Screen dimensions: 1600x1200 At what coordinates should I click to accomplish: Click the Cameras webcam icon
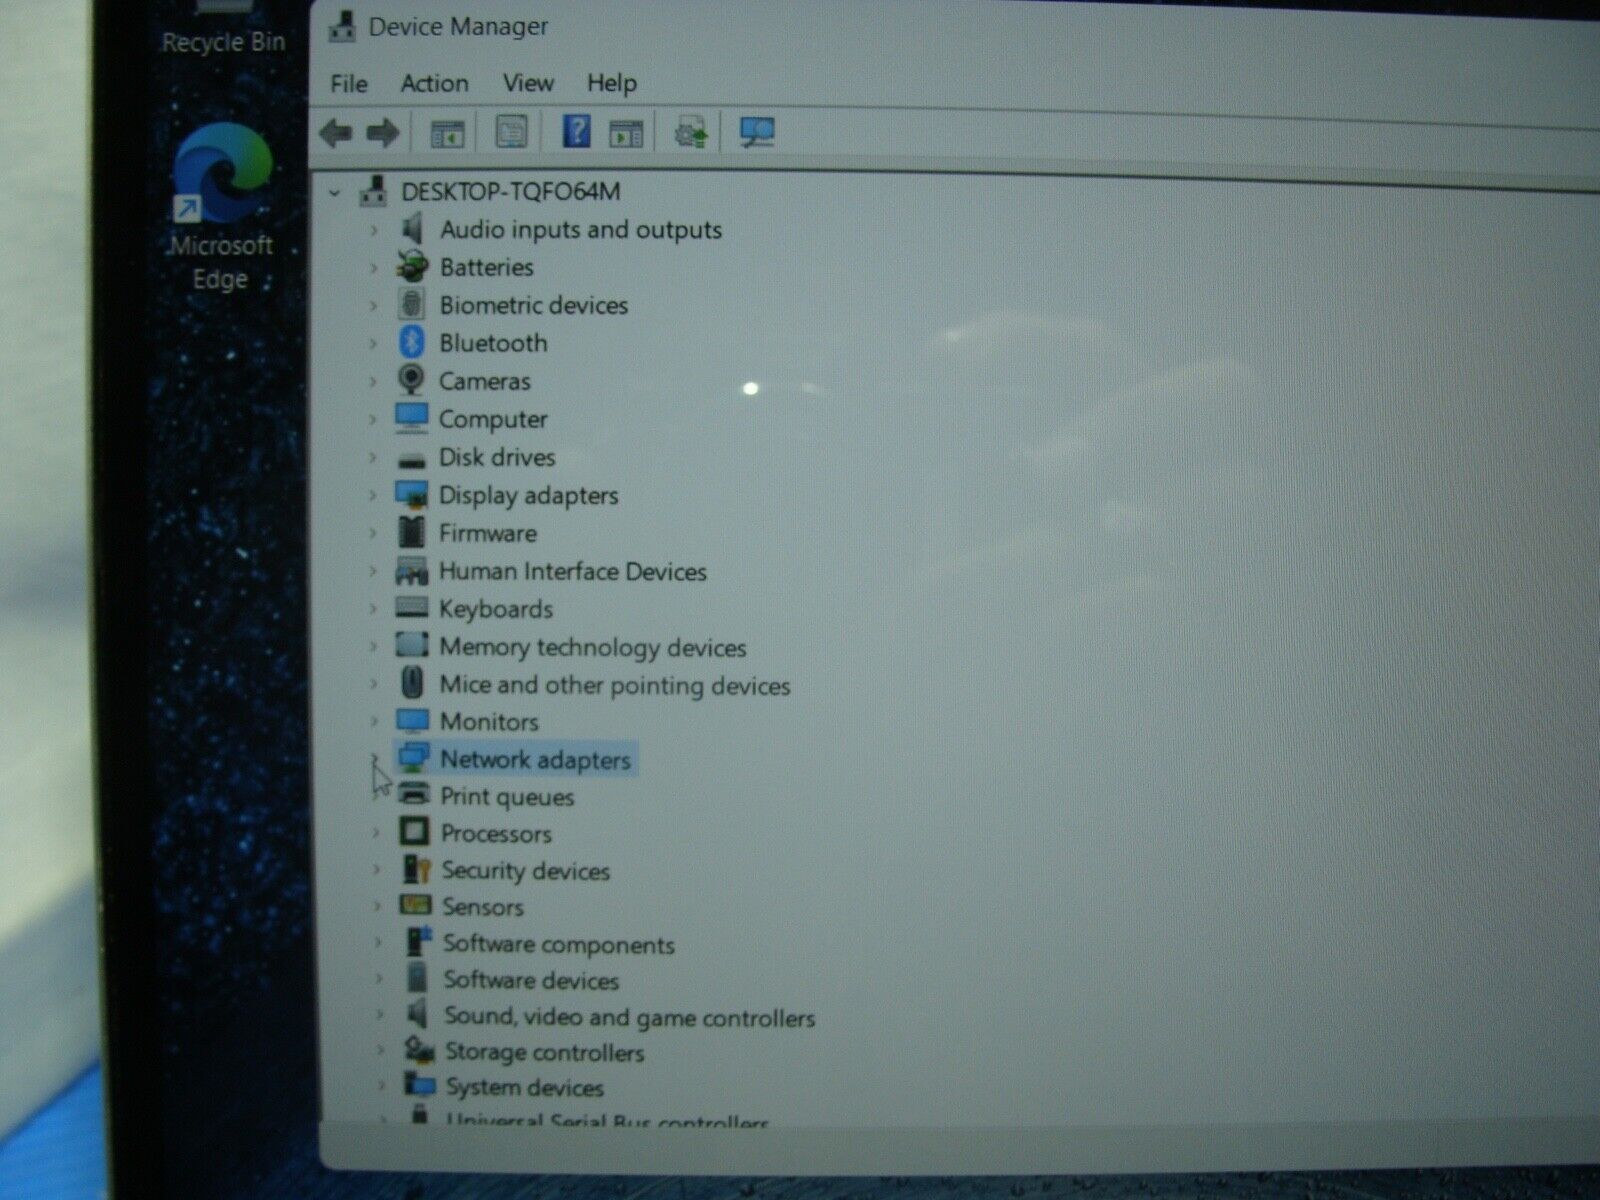click(x=410, y=380)
